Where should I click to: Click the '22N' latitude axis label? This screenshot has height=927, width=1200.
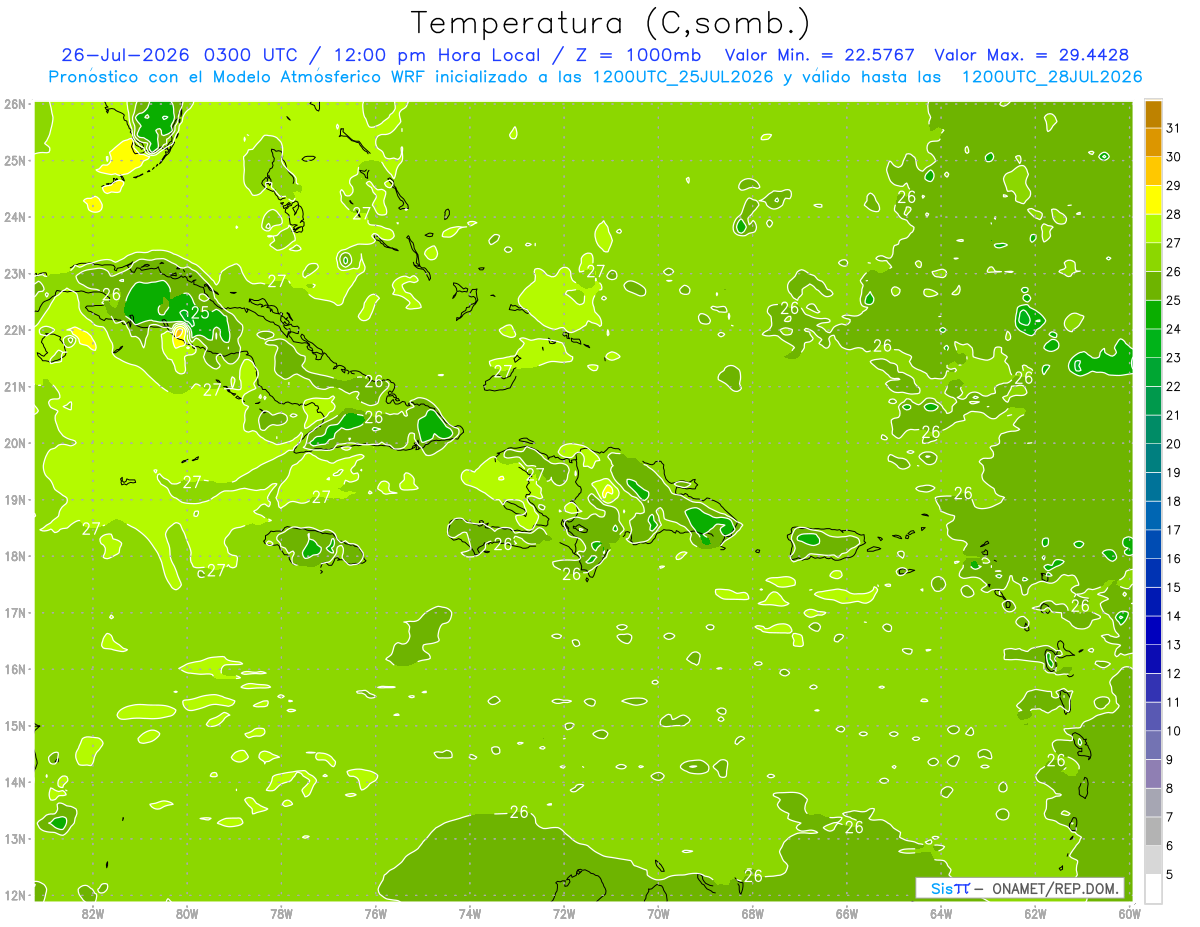(14, 330)
